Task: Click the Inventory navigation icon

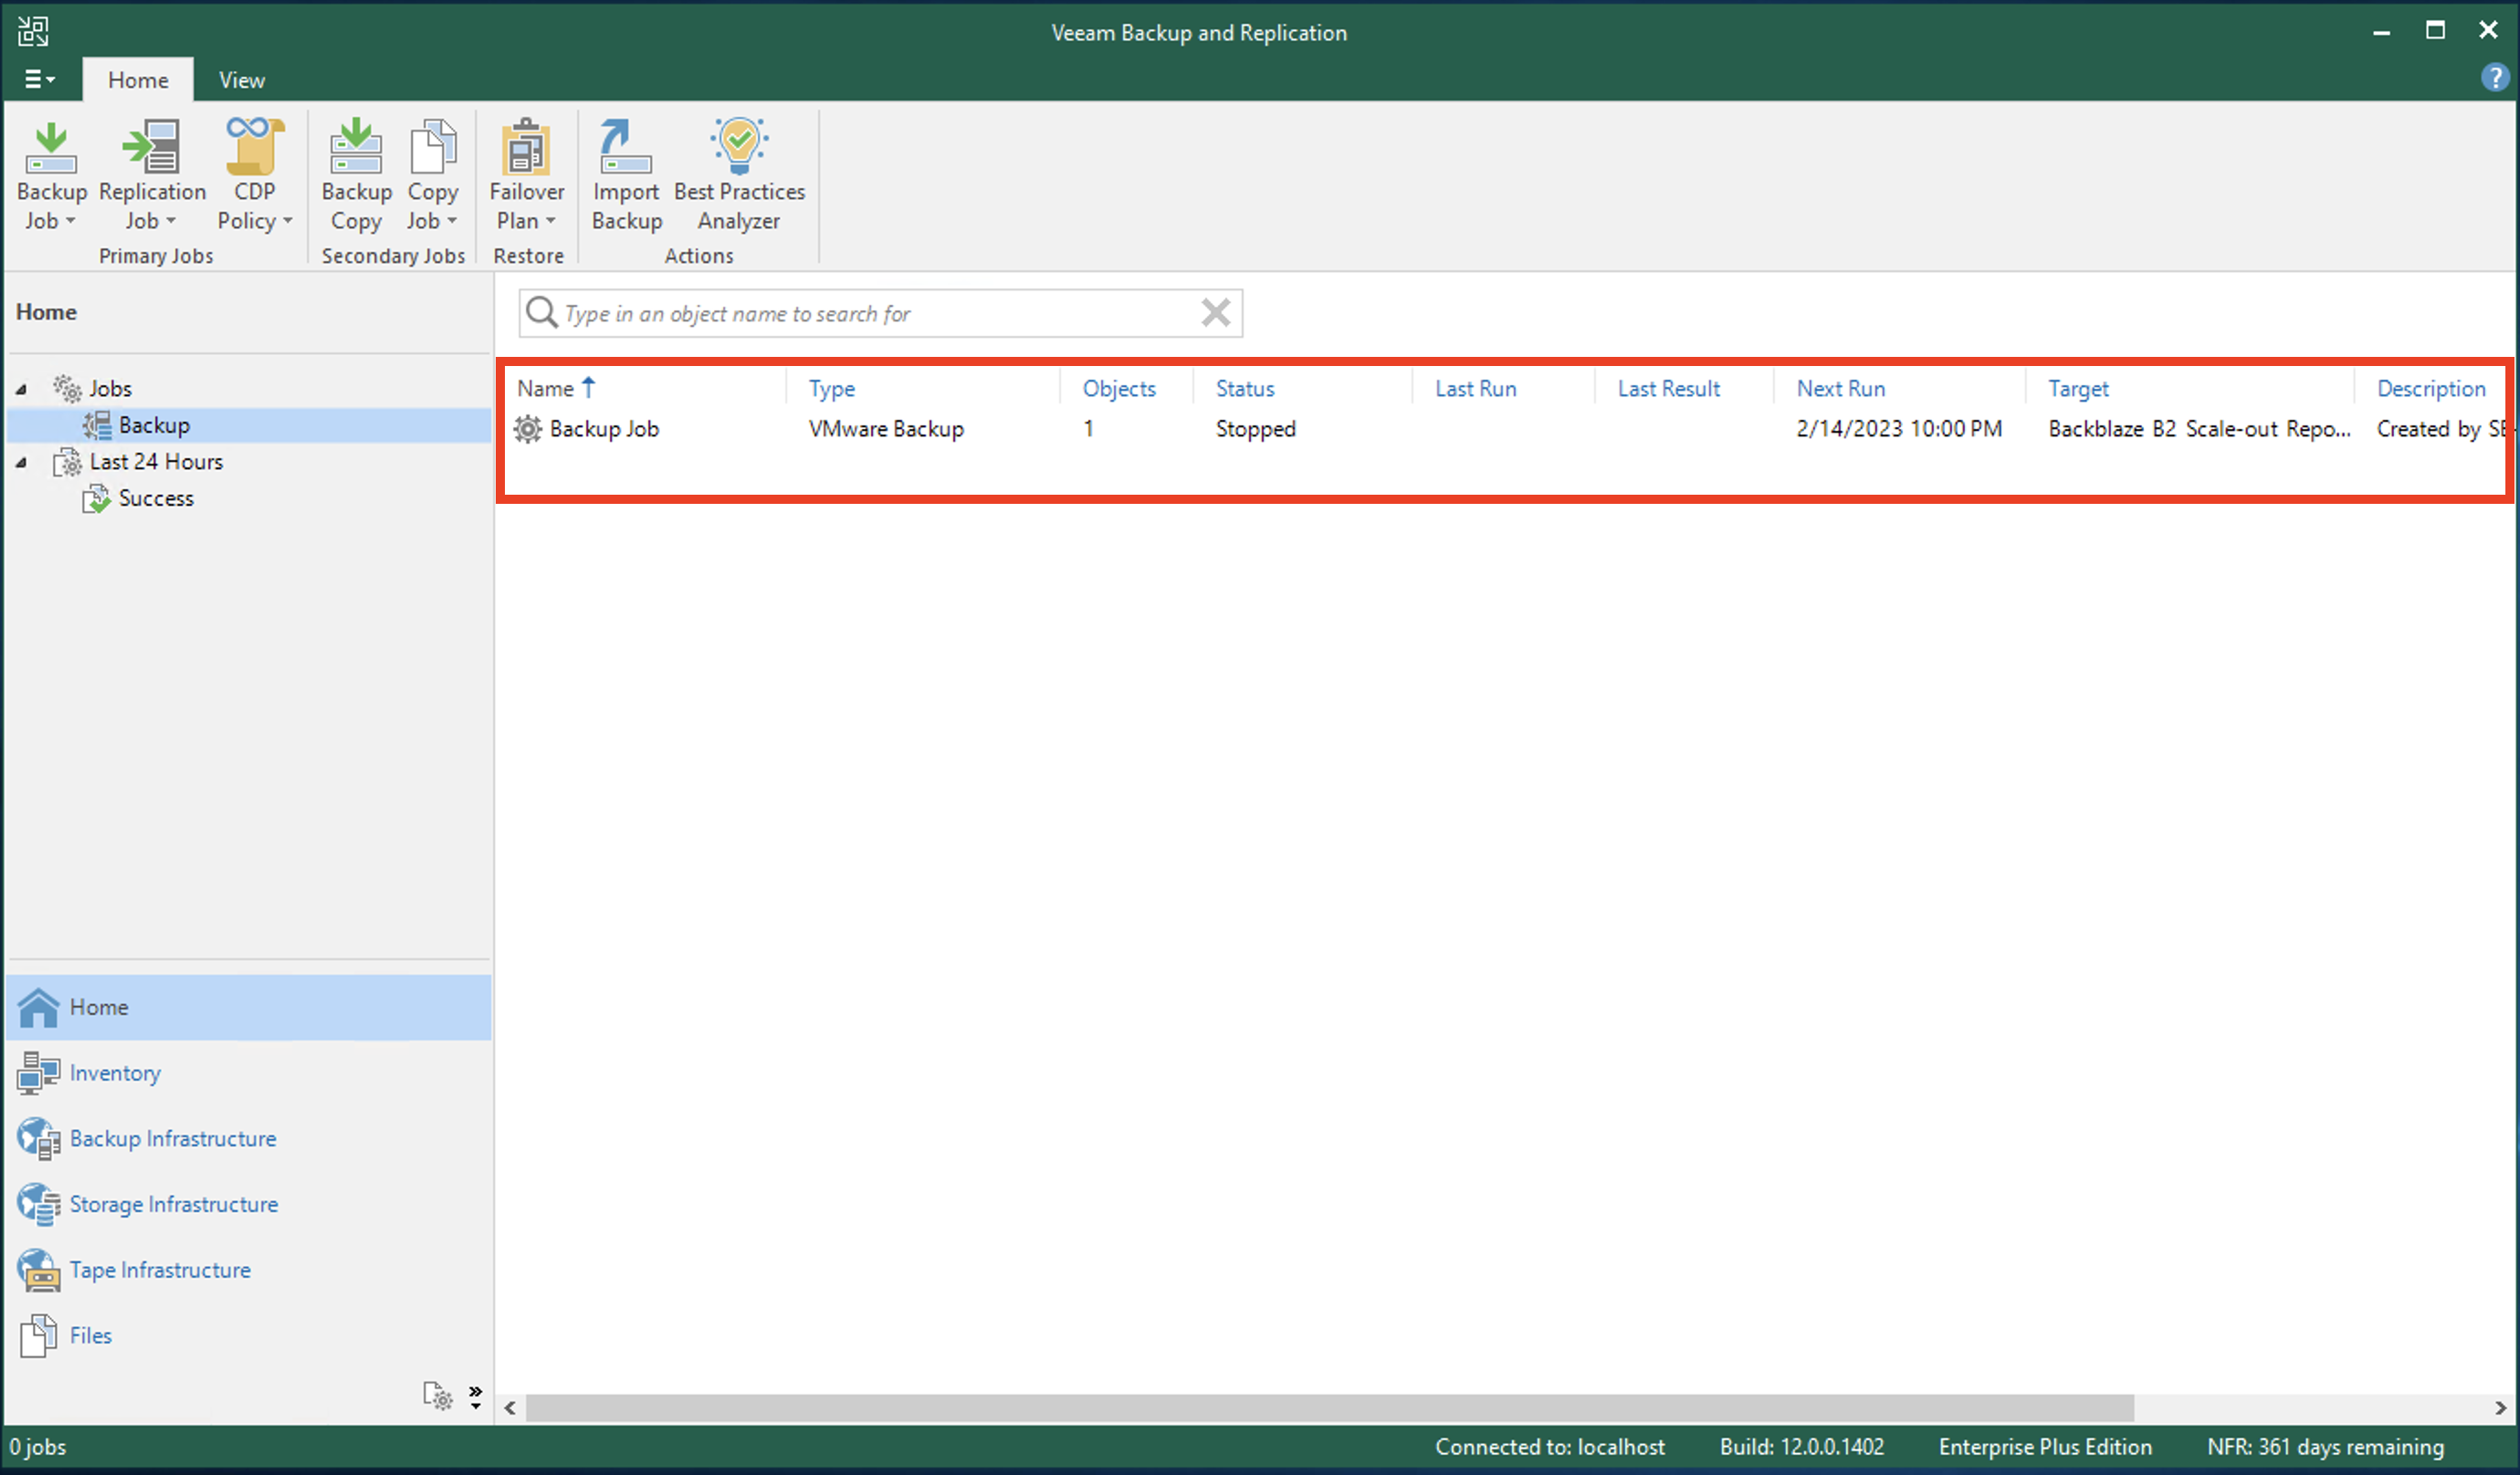Action: tap(38, 1073)
